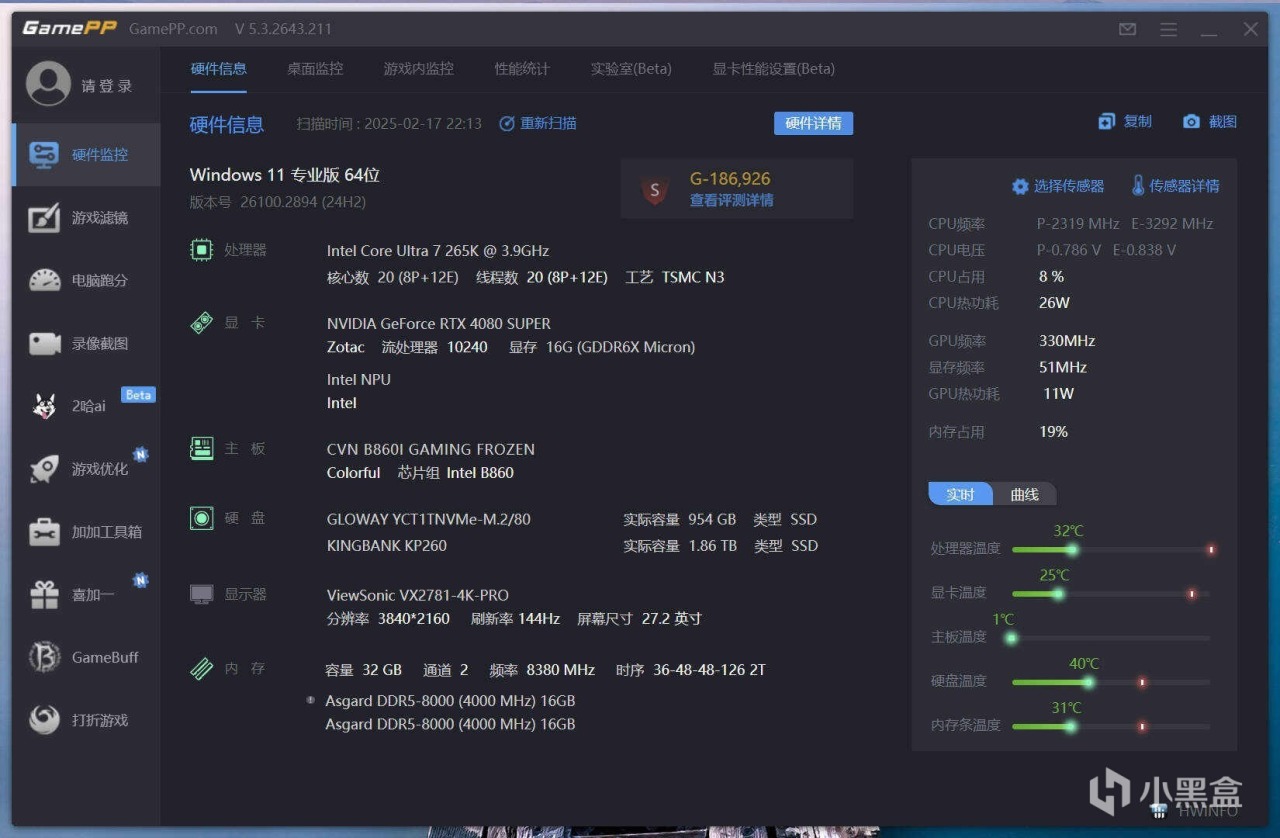Click KINGBANK KP260 disk entry
This screenshot has width=1280, height=838.
pyautogui.click(x=387, y=545)
